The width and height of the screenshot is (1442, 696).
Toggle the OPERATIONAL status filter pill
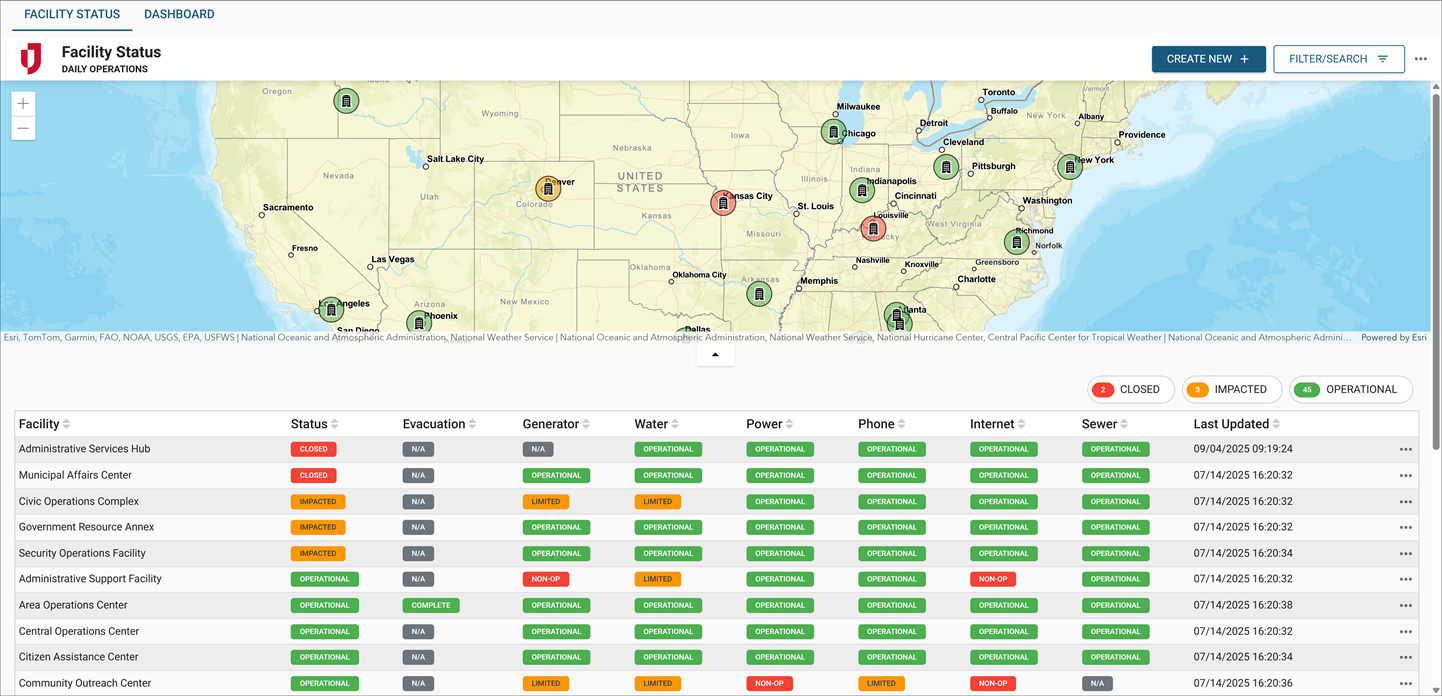(x=1351, y=389)
